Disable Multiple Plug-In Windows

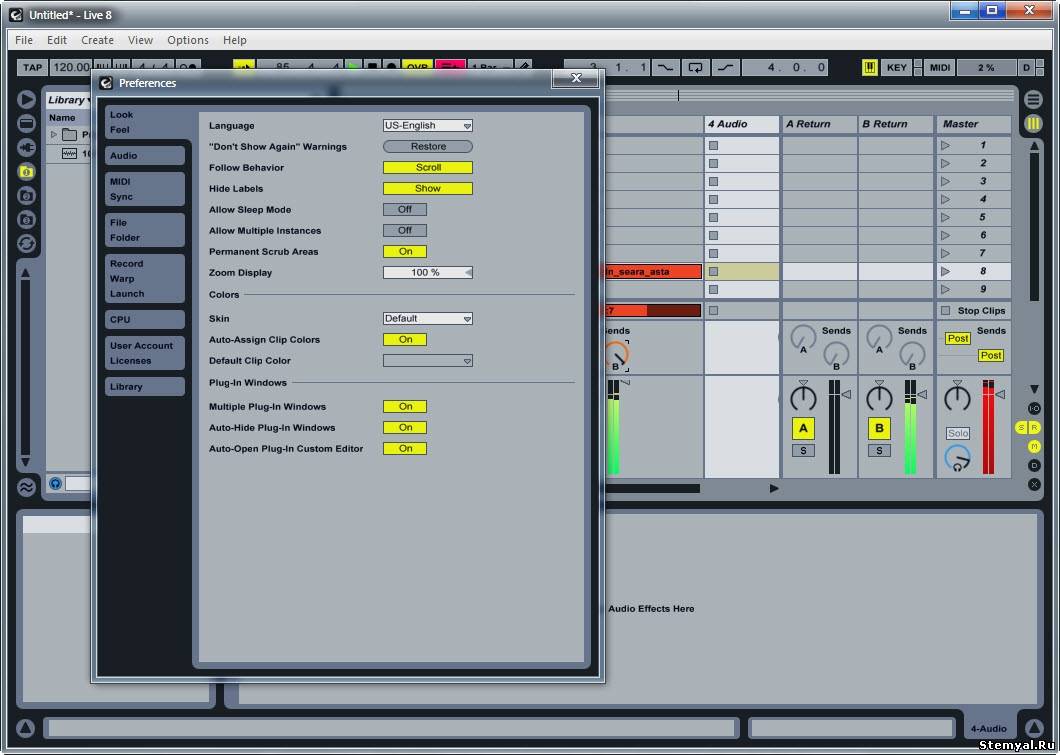pos(405,406)
